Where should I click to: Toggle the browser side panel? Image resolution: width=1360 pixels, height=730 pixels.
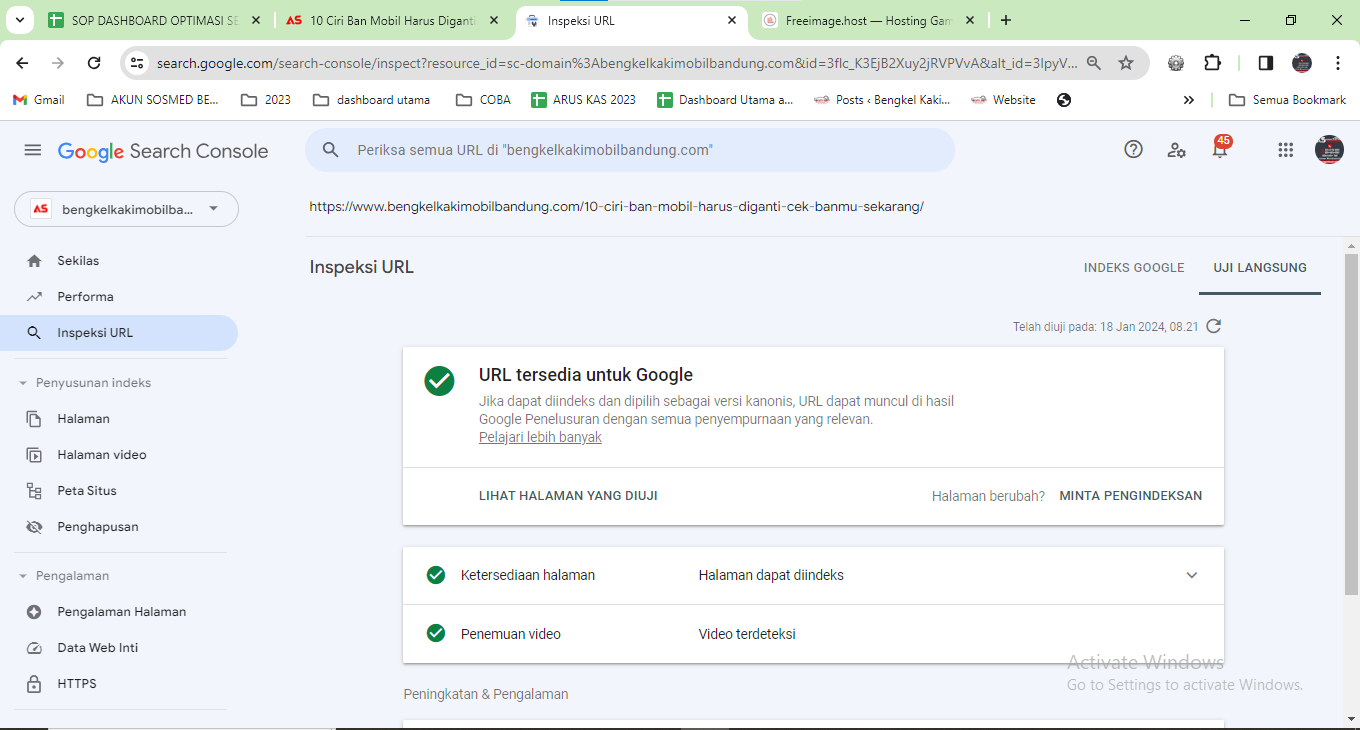(1265, 63)
